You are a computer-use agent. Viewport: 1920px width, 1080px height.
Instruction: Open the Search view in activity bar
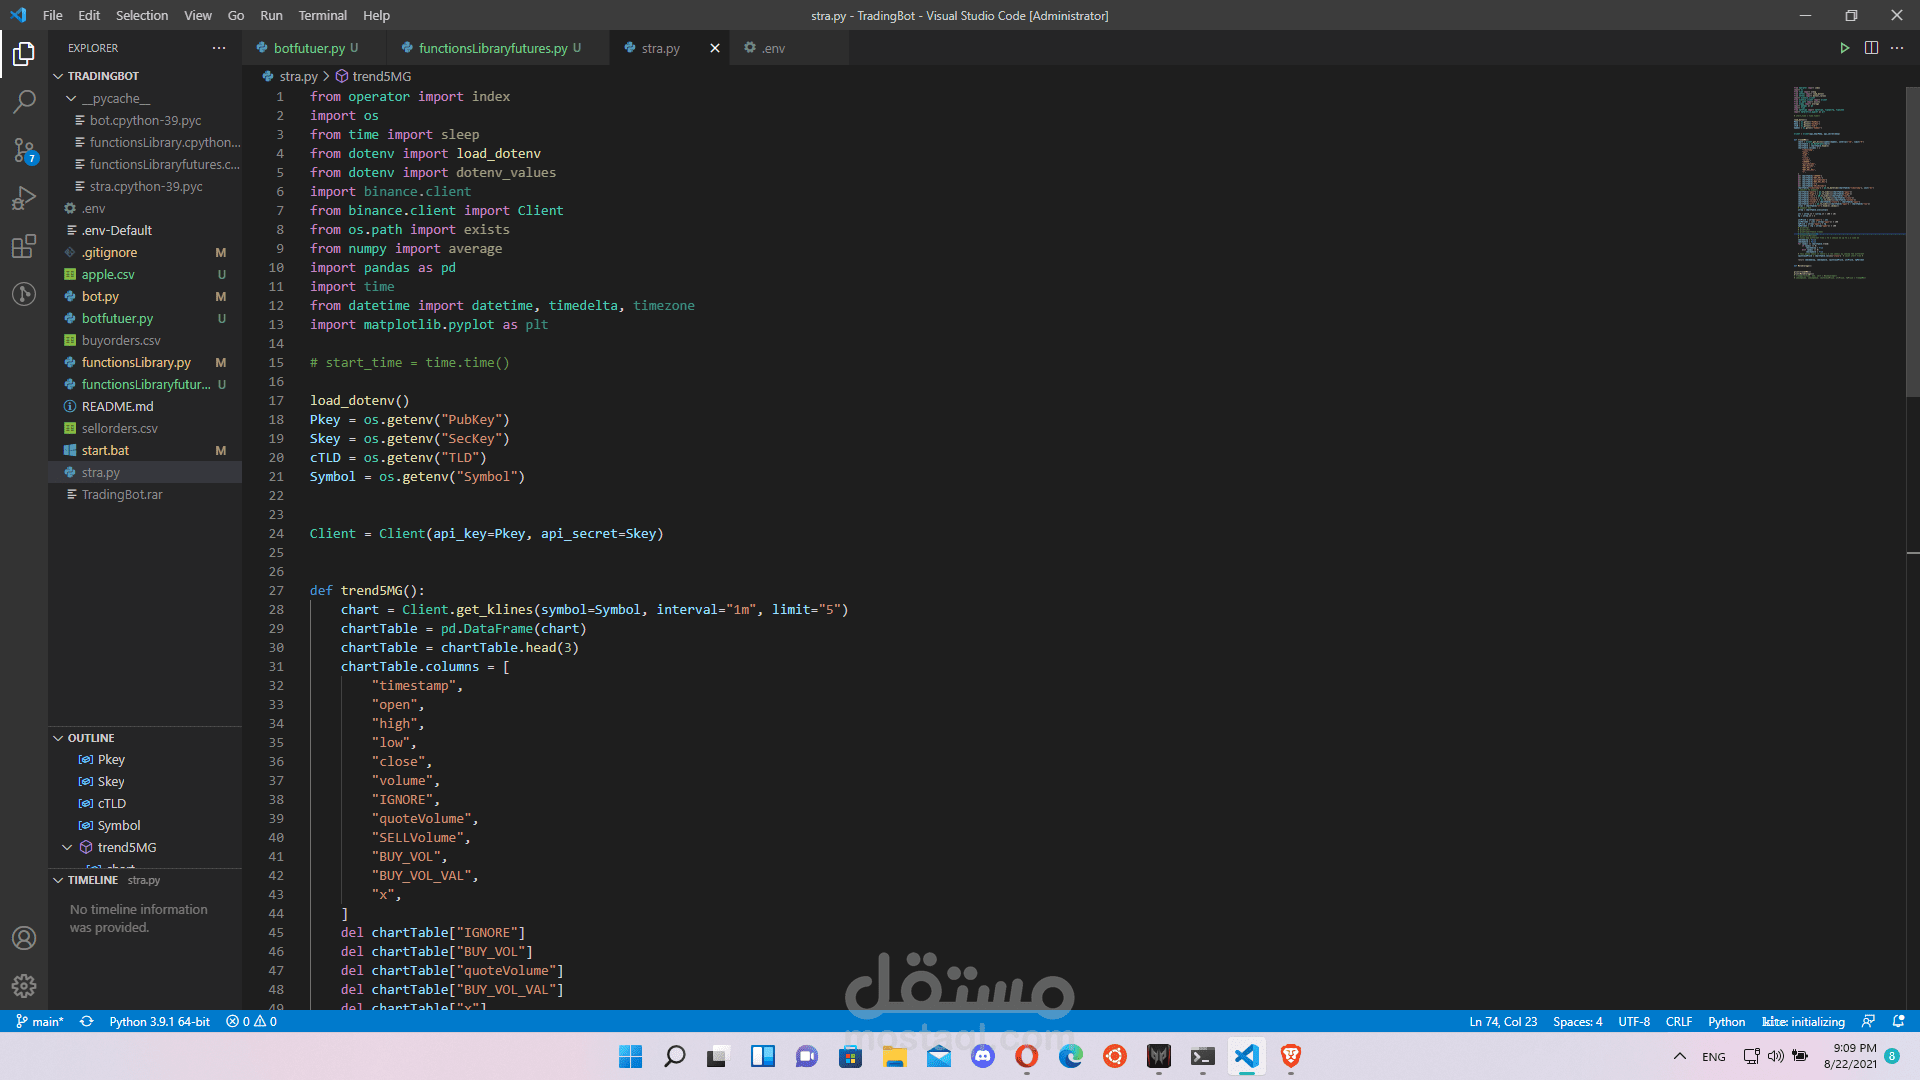[24, 101]
